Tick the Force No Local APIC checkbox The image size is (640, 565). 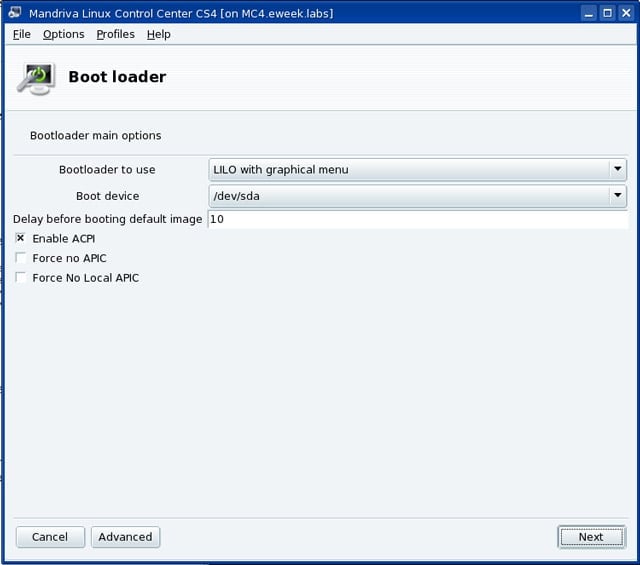(x=20, y=278)
